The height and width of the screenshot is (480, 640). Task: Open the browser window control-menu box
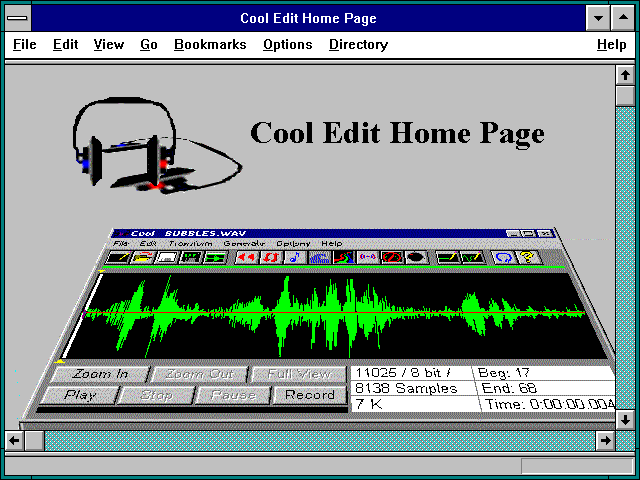click(17, 18)
